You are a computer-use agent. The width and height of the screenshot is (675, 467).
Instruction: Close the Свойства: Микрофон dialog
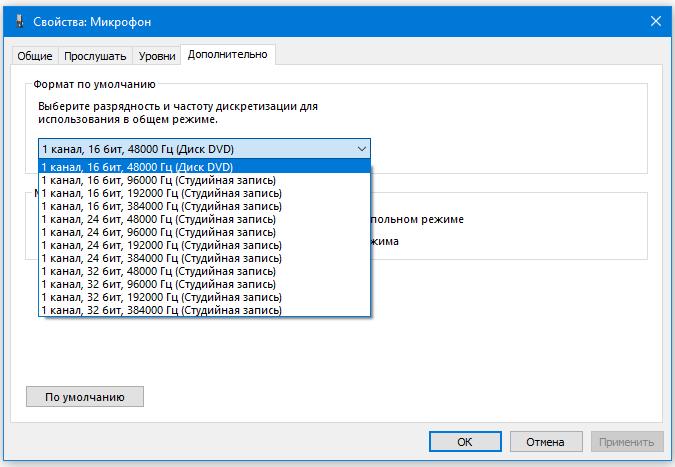coord(655,20)
